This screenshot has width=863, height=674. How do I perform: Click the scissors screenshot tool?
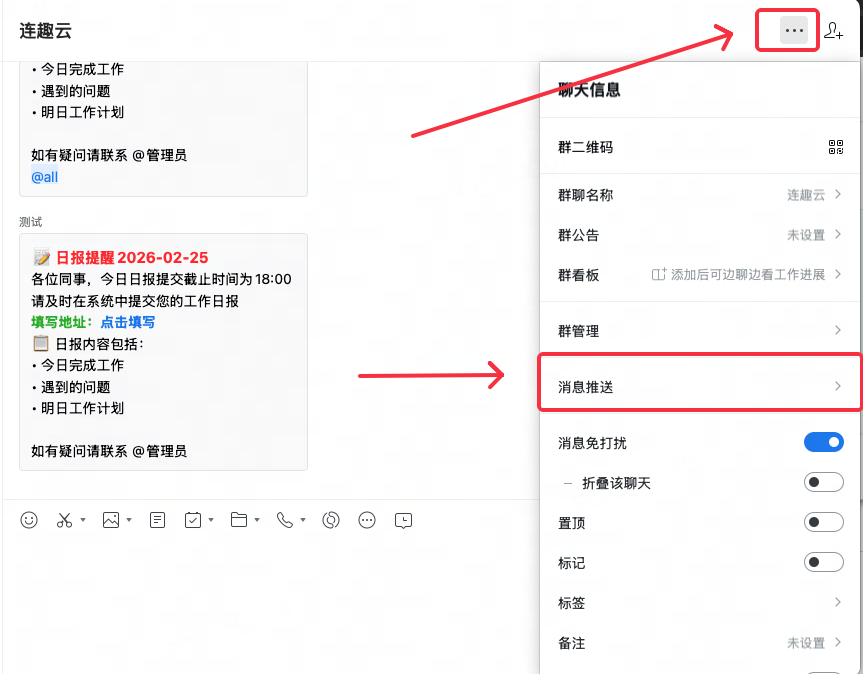click(x=65, y=520)
